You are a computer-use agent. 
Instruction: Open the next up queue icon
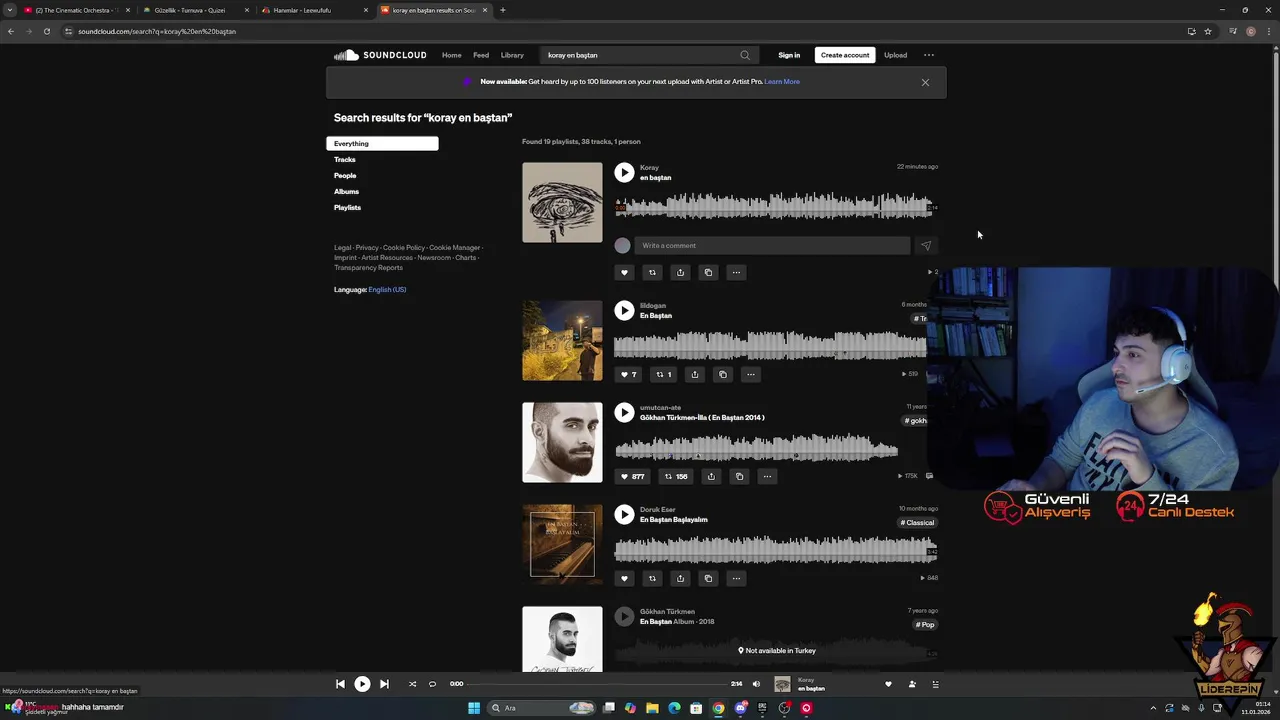click(936, 684)
